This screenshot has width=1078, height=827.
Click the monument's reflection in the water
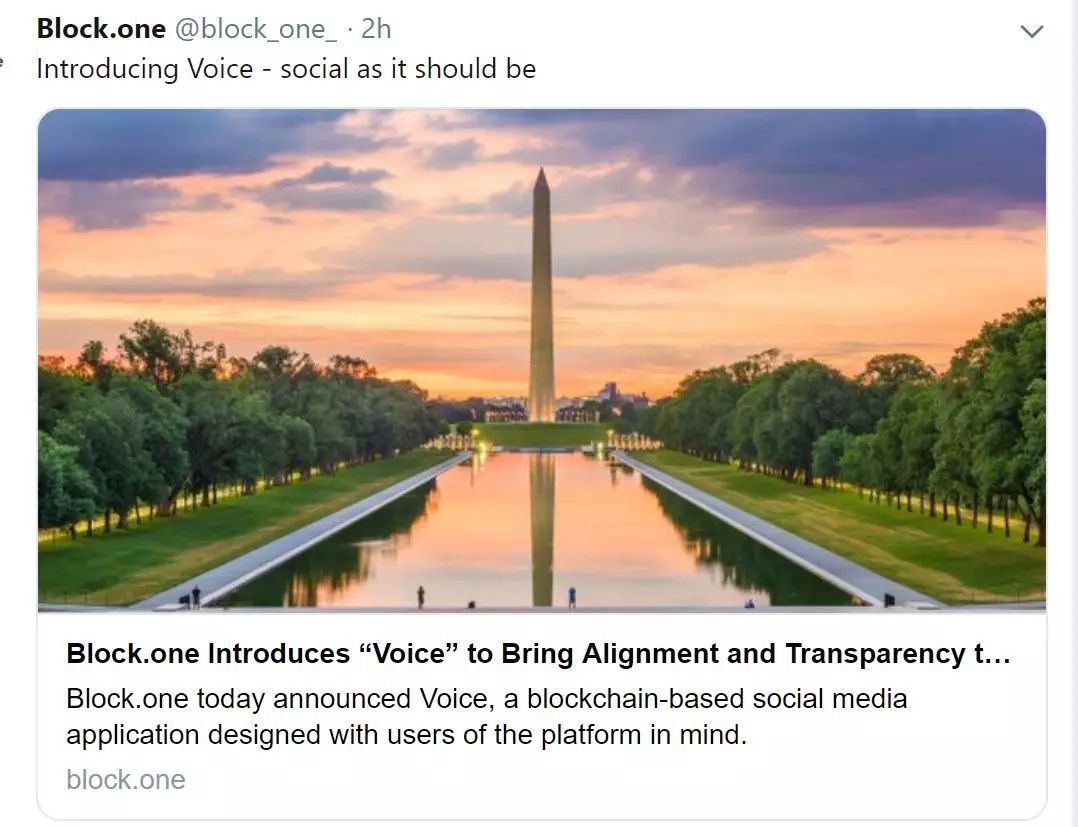point(542,529)
